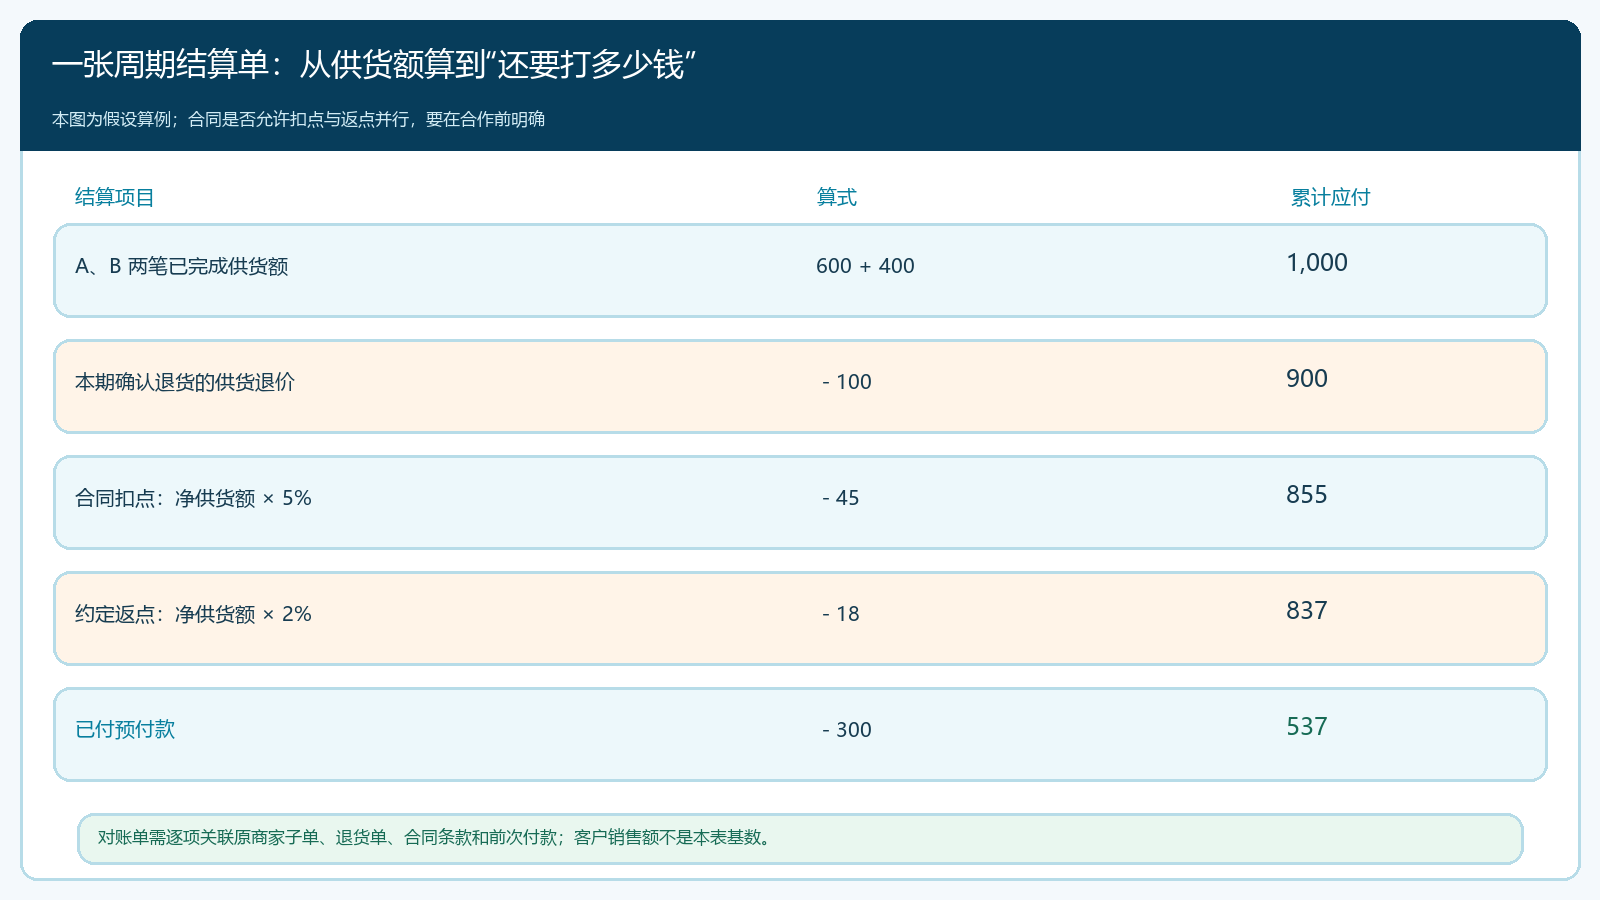1600x900 pixels.
Task: Click the formula - 18
Action: tap(841, 614)
